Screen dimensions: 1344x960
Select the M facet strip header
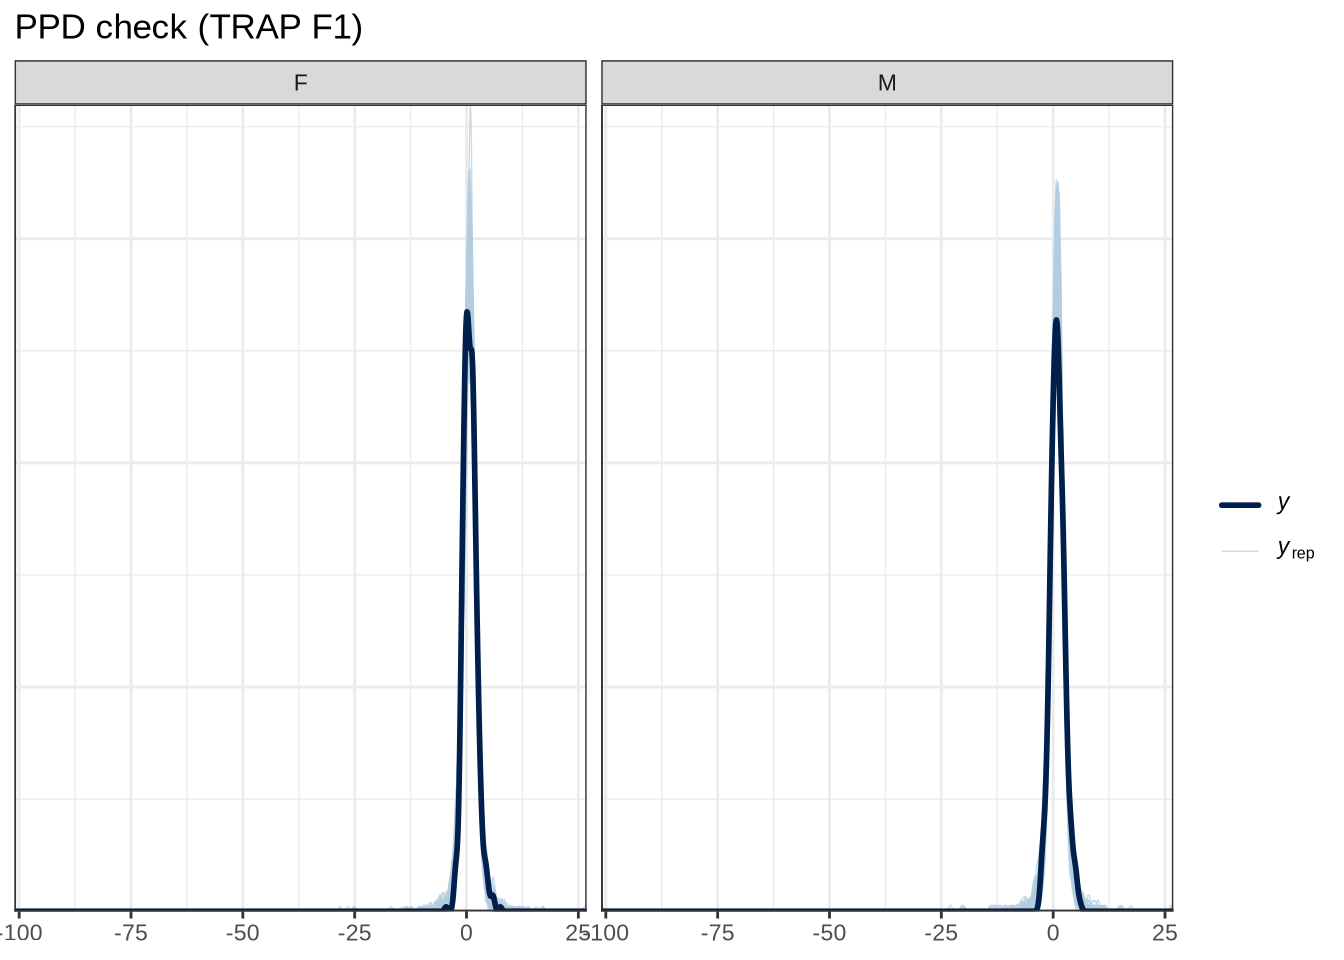[887, 83]
